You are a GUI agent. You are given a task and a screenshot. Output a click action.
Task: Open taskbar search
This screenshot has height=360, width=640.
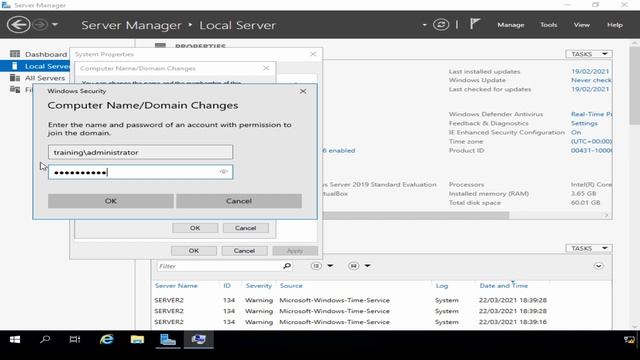(45, 340)
